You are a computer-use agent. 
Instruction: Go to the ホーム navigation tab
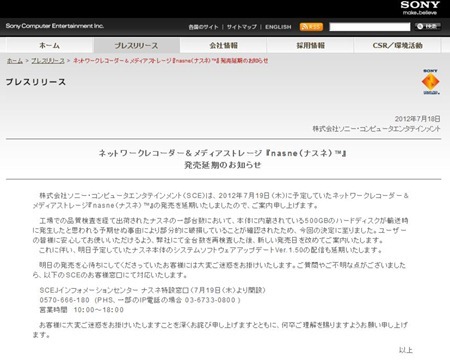point(50,45)
